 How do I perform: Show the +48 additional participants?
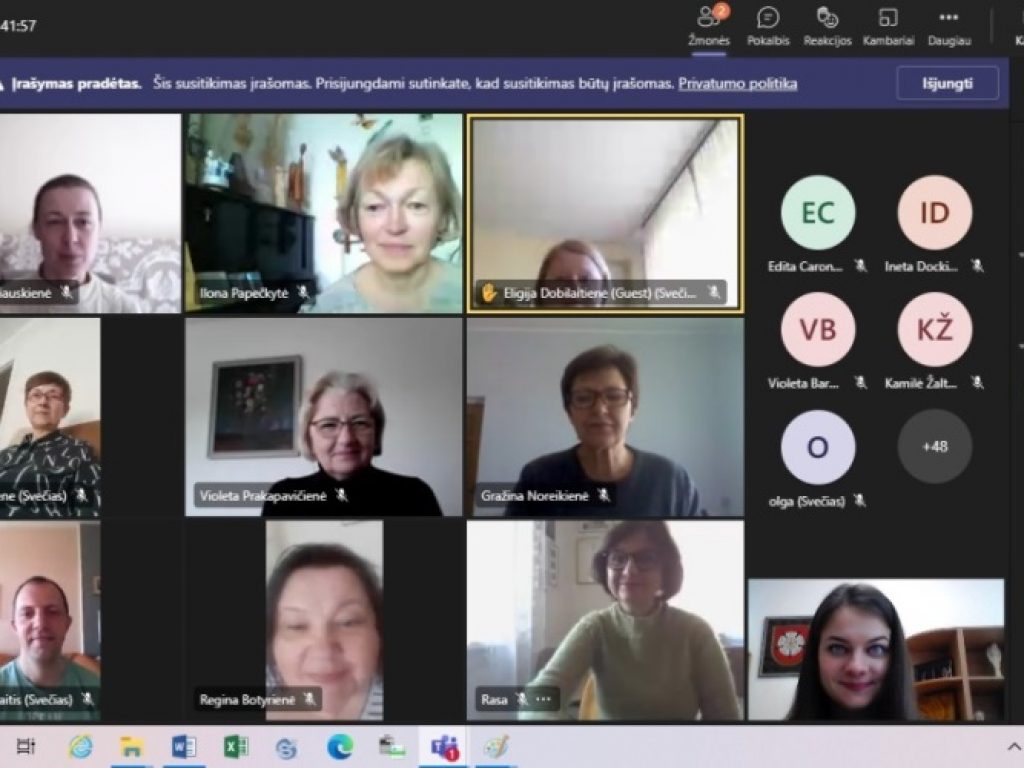pyautogui.click(x=935, y=447)
